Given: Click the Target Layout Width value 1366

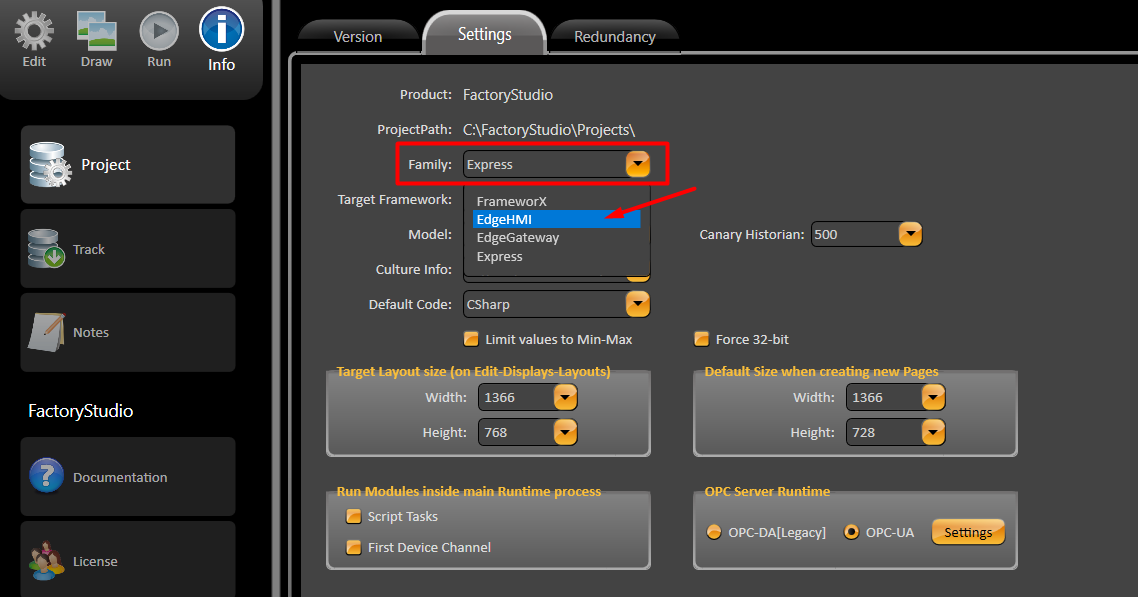Looking at the screenshot, I should click(x=499, y=398).
